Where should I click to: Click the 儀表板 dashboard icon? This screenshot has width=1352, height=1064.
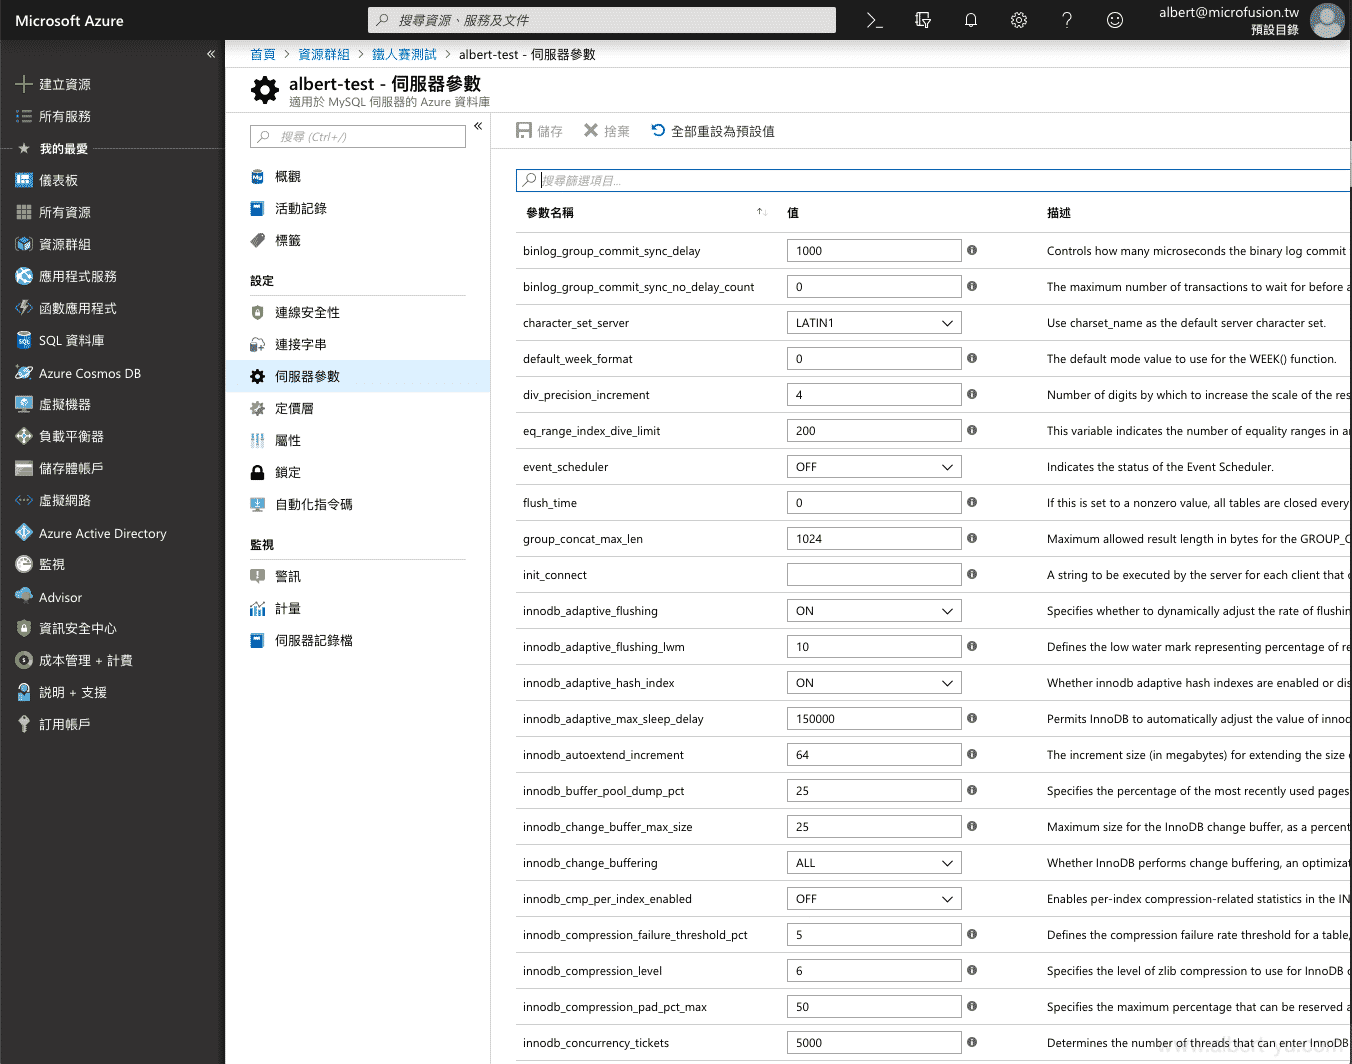(24, 180)
